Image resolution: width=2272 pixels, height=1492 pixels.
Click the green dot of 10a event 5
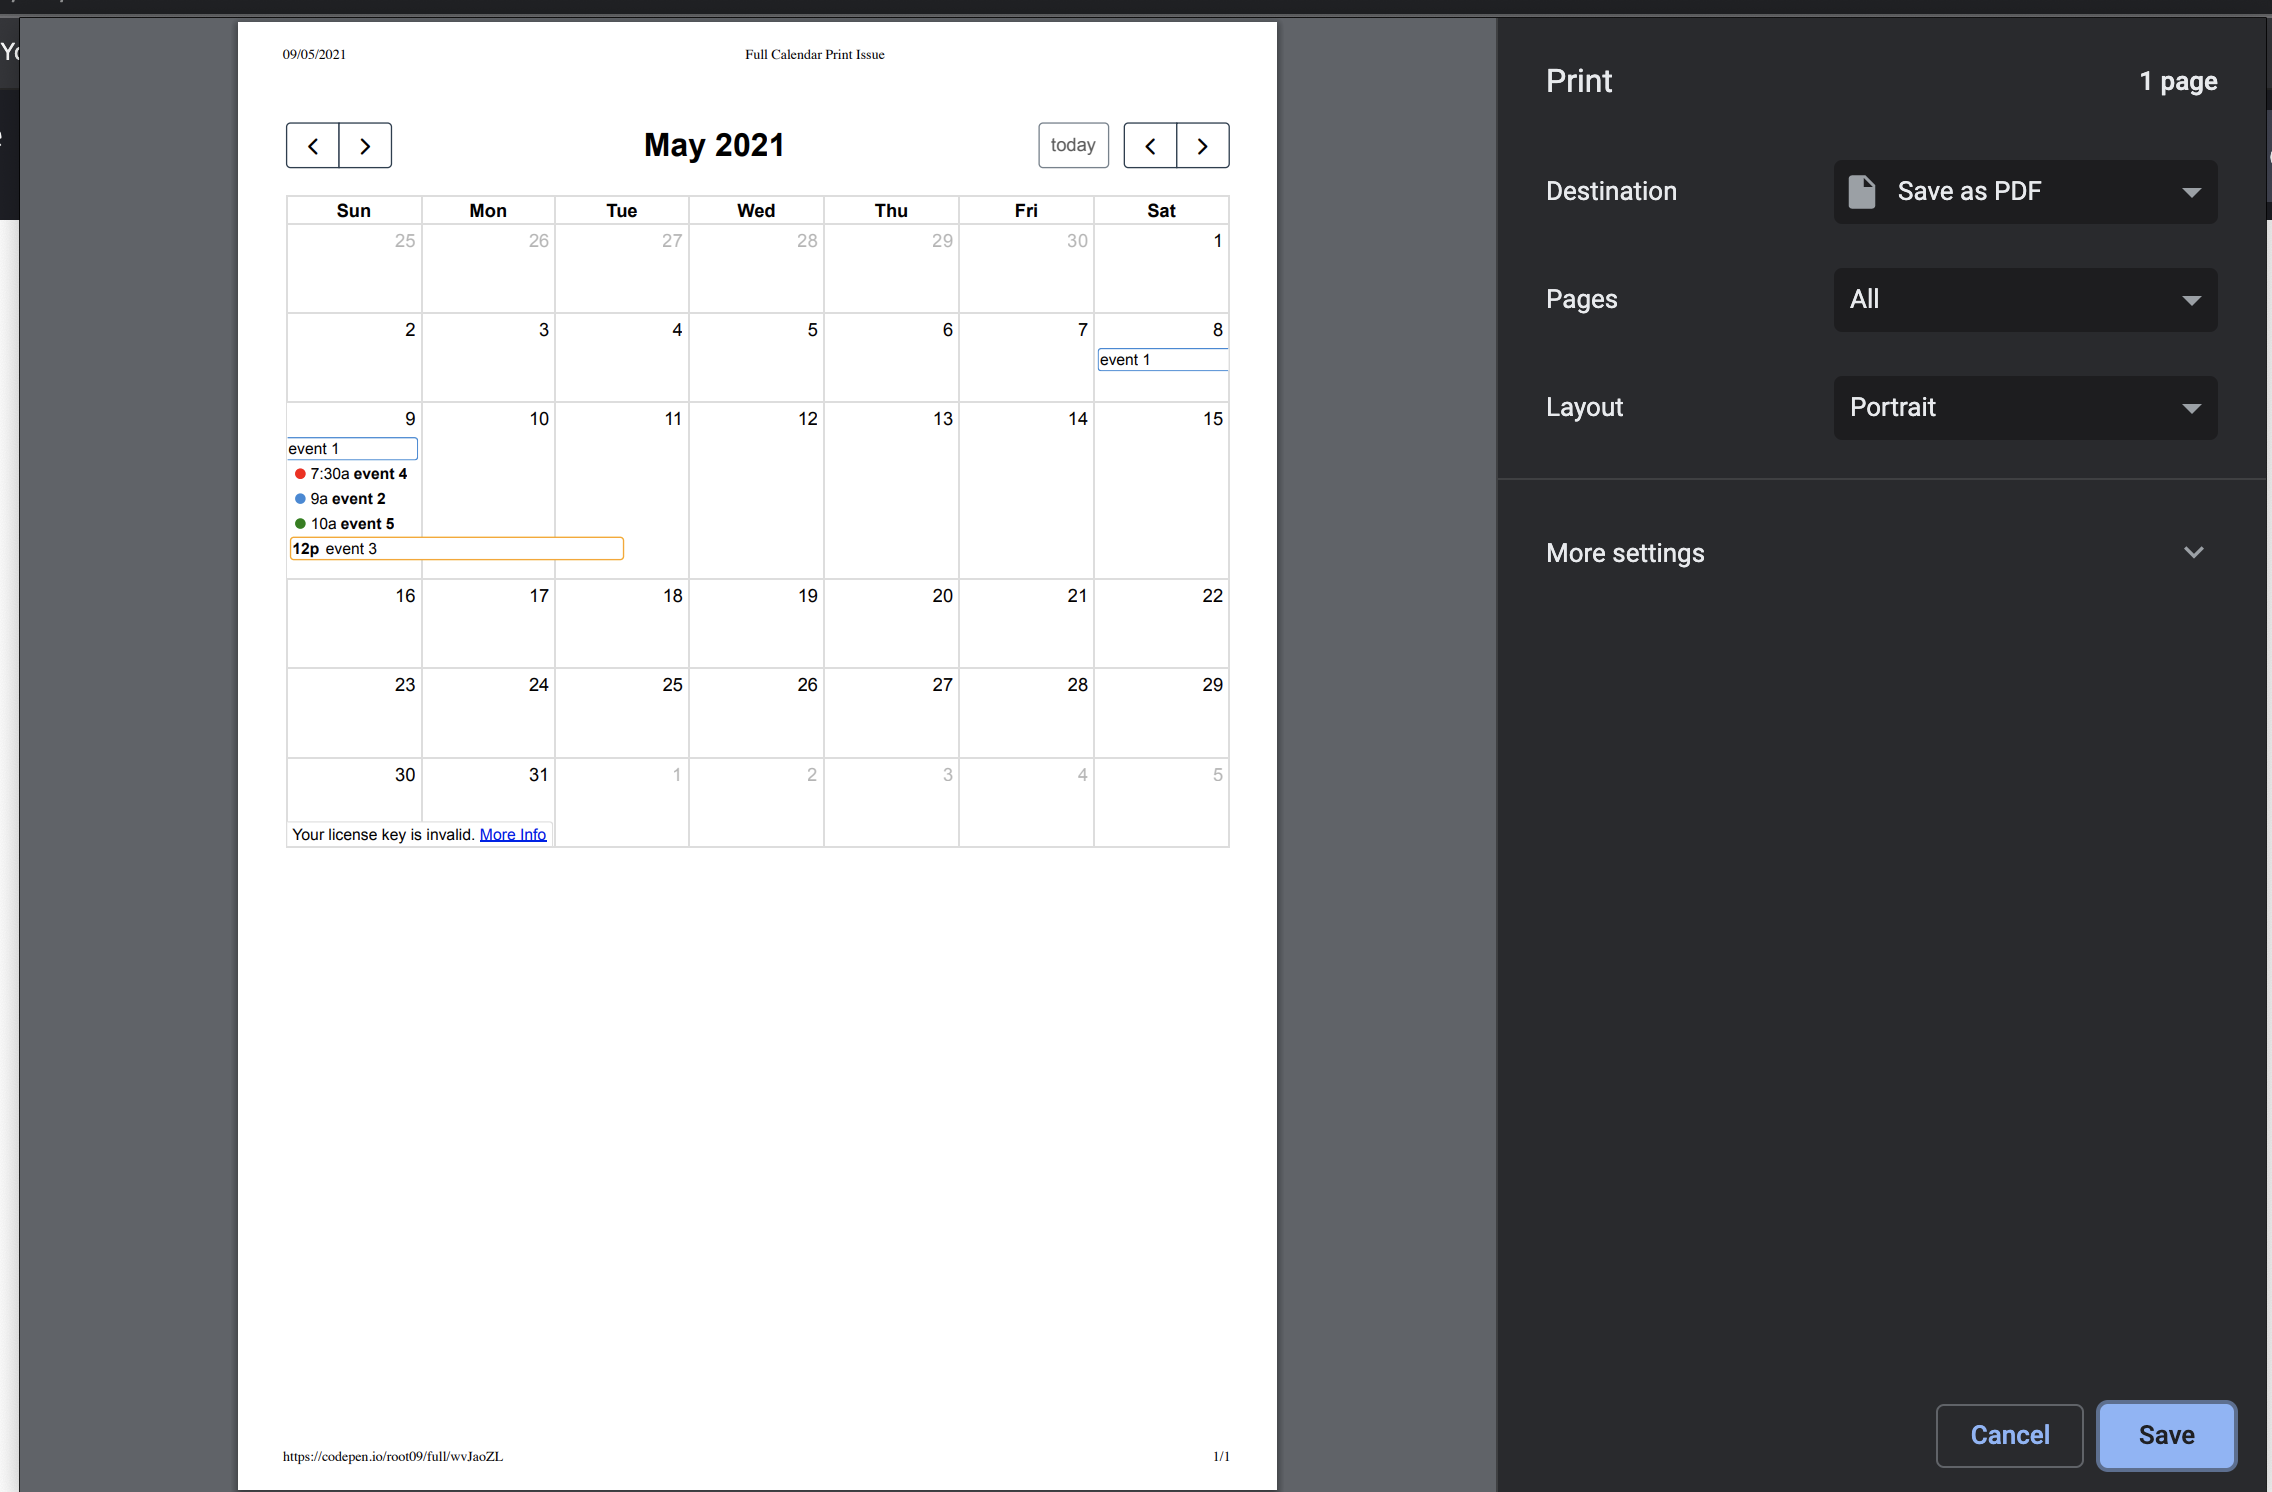point(300,524)
